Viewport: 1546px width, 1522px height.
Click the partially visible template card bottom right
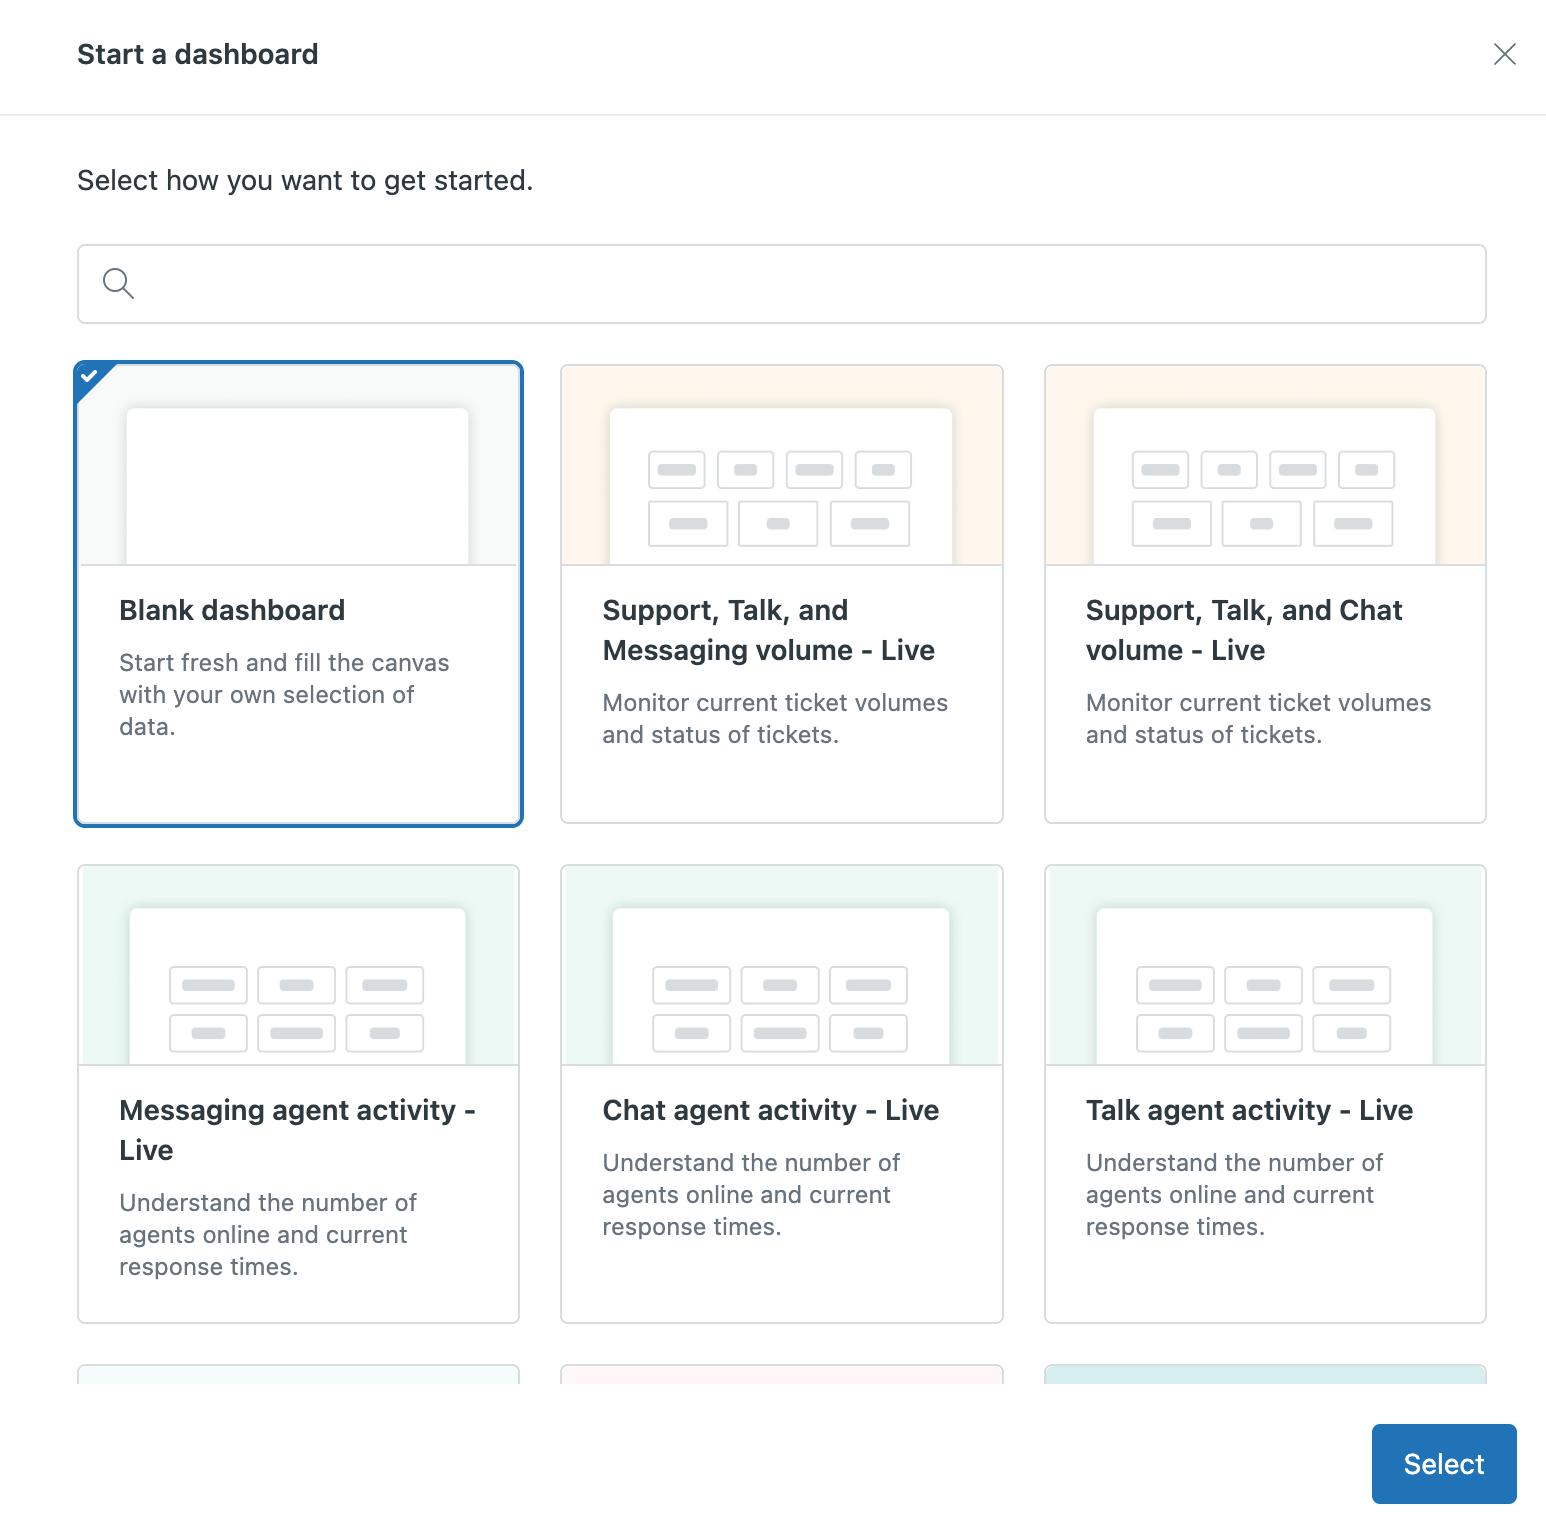point(1264,1378)
